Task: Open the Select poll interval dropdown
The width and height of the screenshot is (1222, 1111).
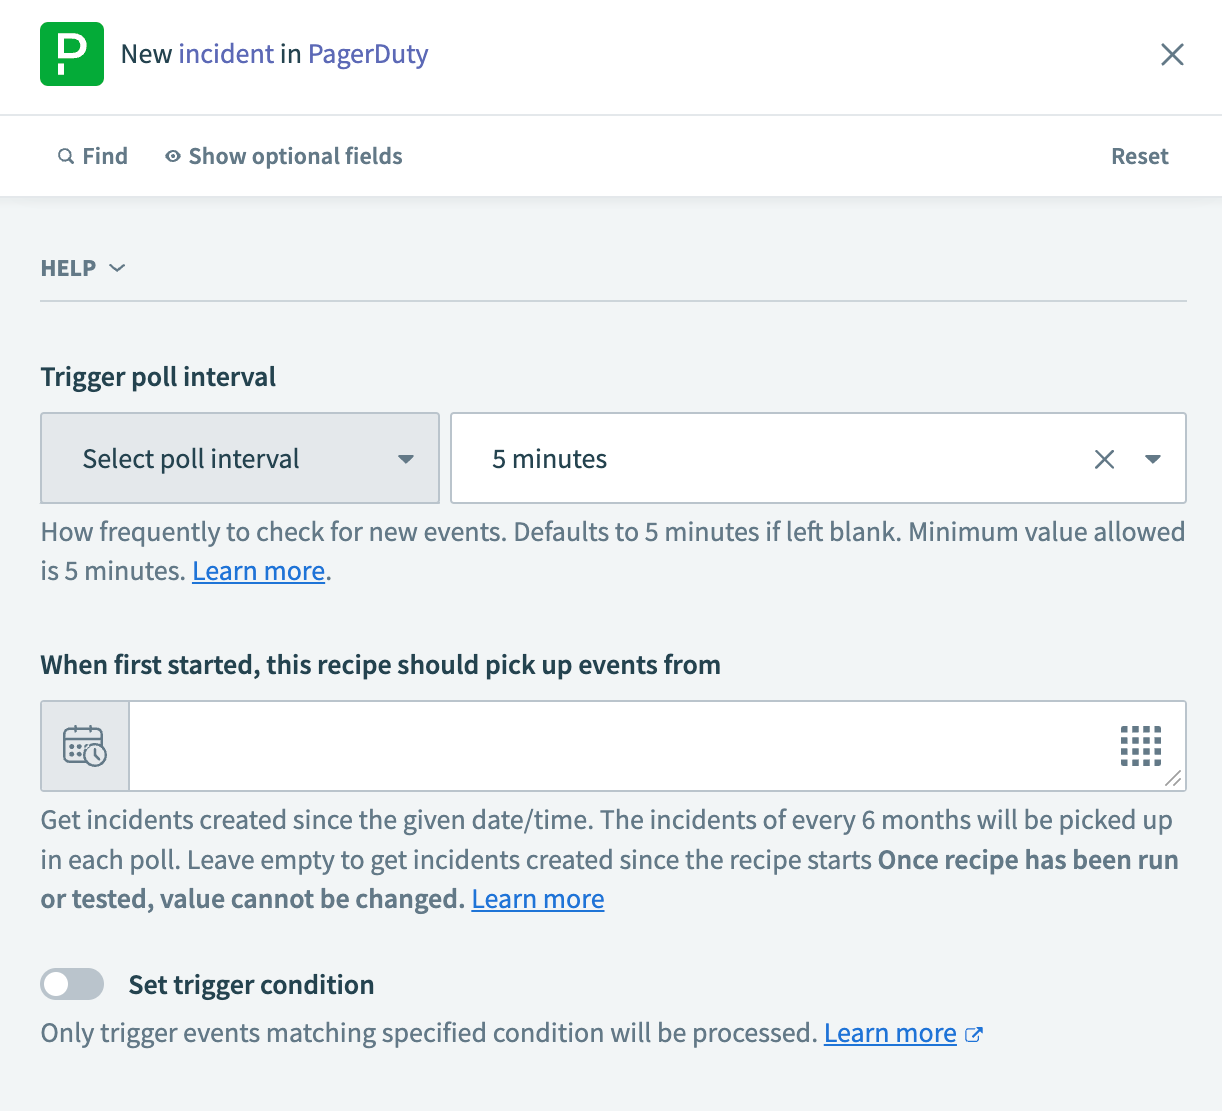Action: pos(239,459)
